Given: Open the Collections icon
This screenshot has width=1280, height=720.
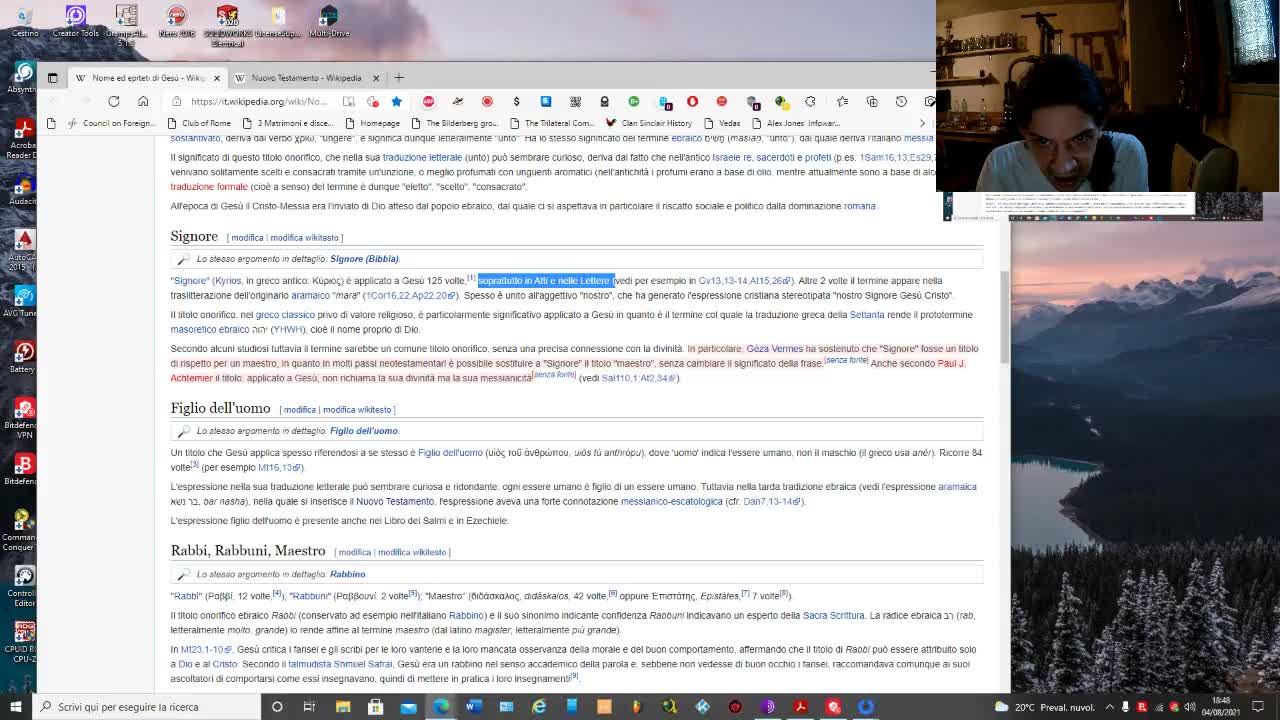Looking at the screenshot, I should click(x=872, y=101).
